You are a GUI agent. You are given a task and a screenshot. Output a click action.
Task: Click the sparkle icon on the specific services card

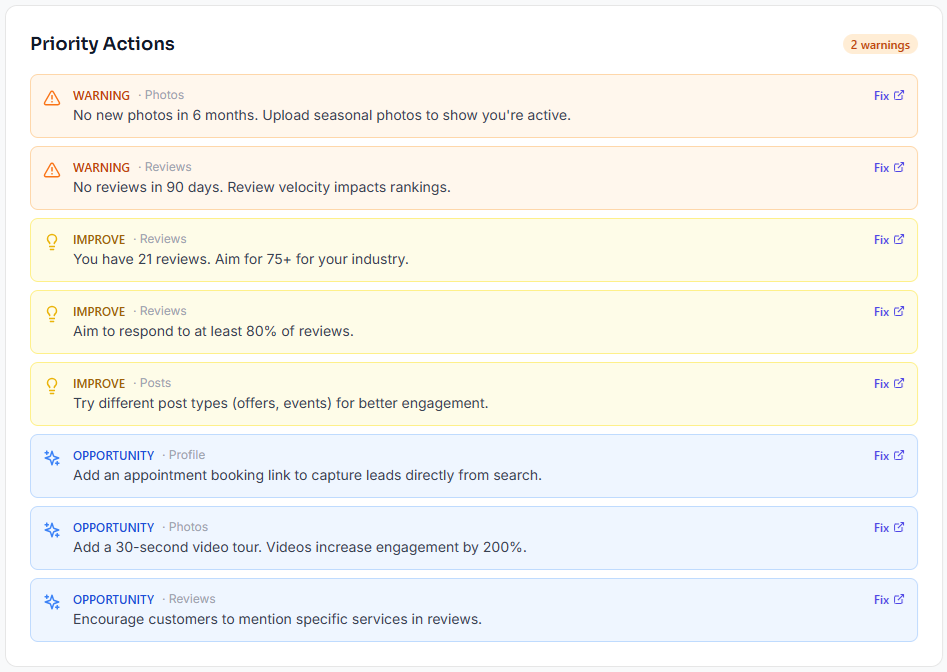pyautogui.click(x=51, y=601)
